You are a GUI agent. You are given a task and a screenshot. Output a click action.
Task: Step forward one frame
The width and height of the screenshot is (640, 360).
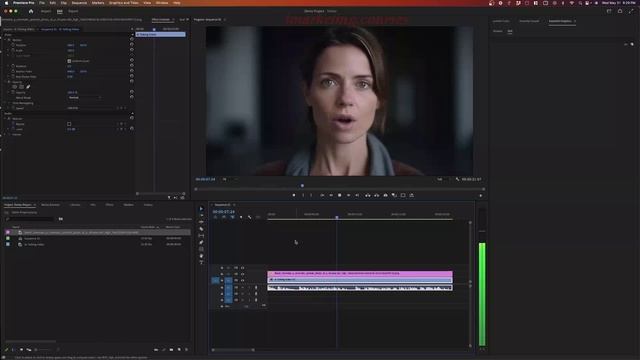(349, 196)
